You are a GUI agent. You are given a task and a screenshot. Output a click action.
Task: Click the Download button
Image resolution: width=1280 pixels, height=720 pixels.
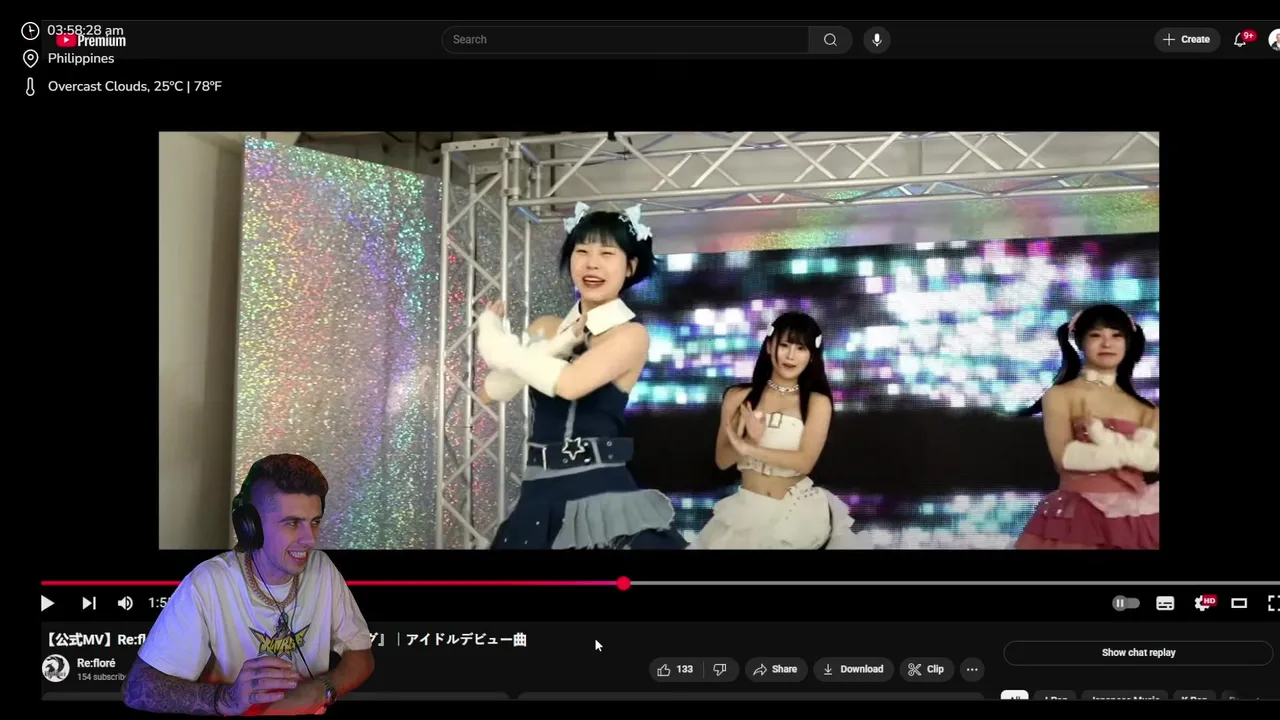tap(853, 669)
